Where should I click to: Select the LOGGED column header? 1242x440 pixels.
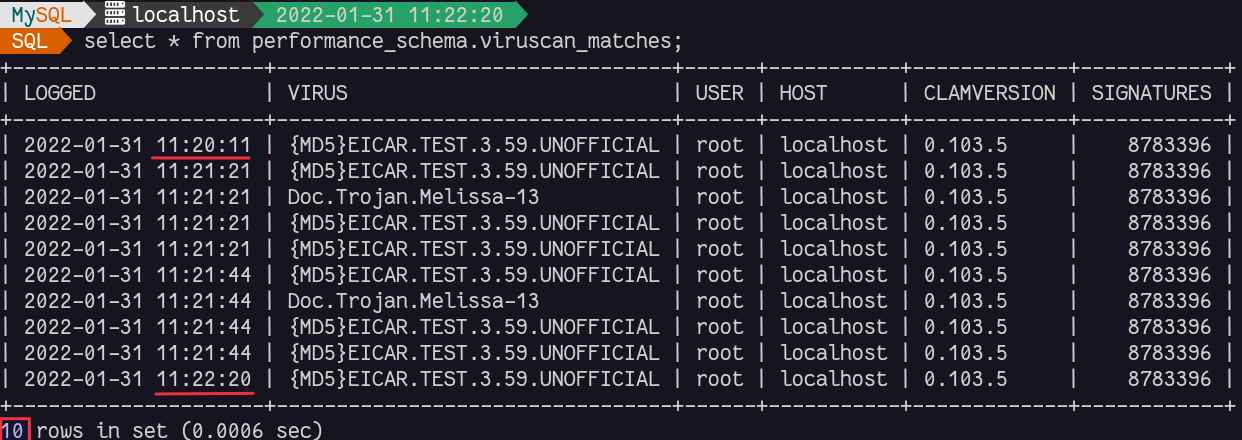(x=60, y=93)
